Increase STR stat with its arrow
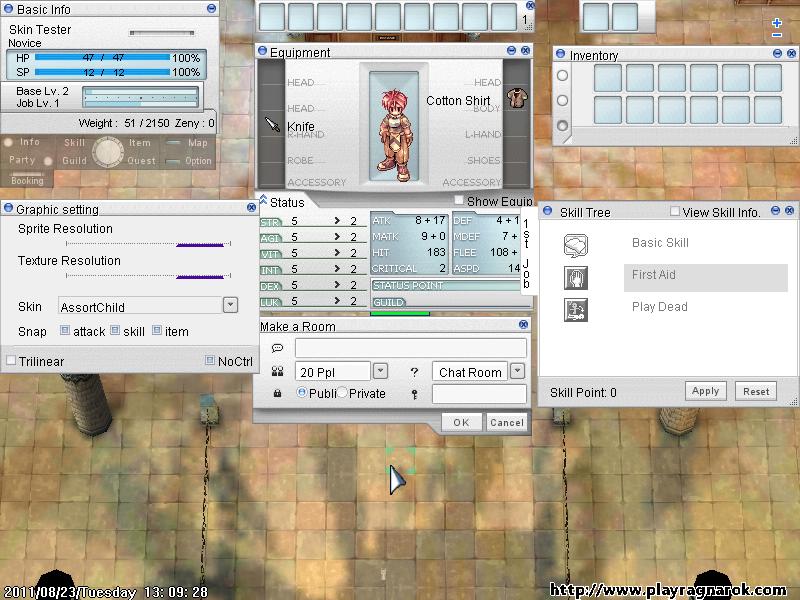This screenshot has height=600, width=800. (x=337, y=220)
